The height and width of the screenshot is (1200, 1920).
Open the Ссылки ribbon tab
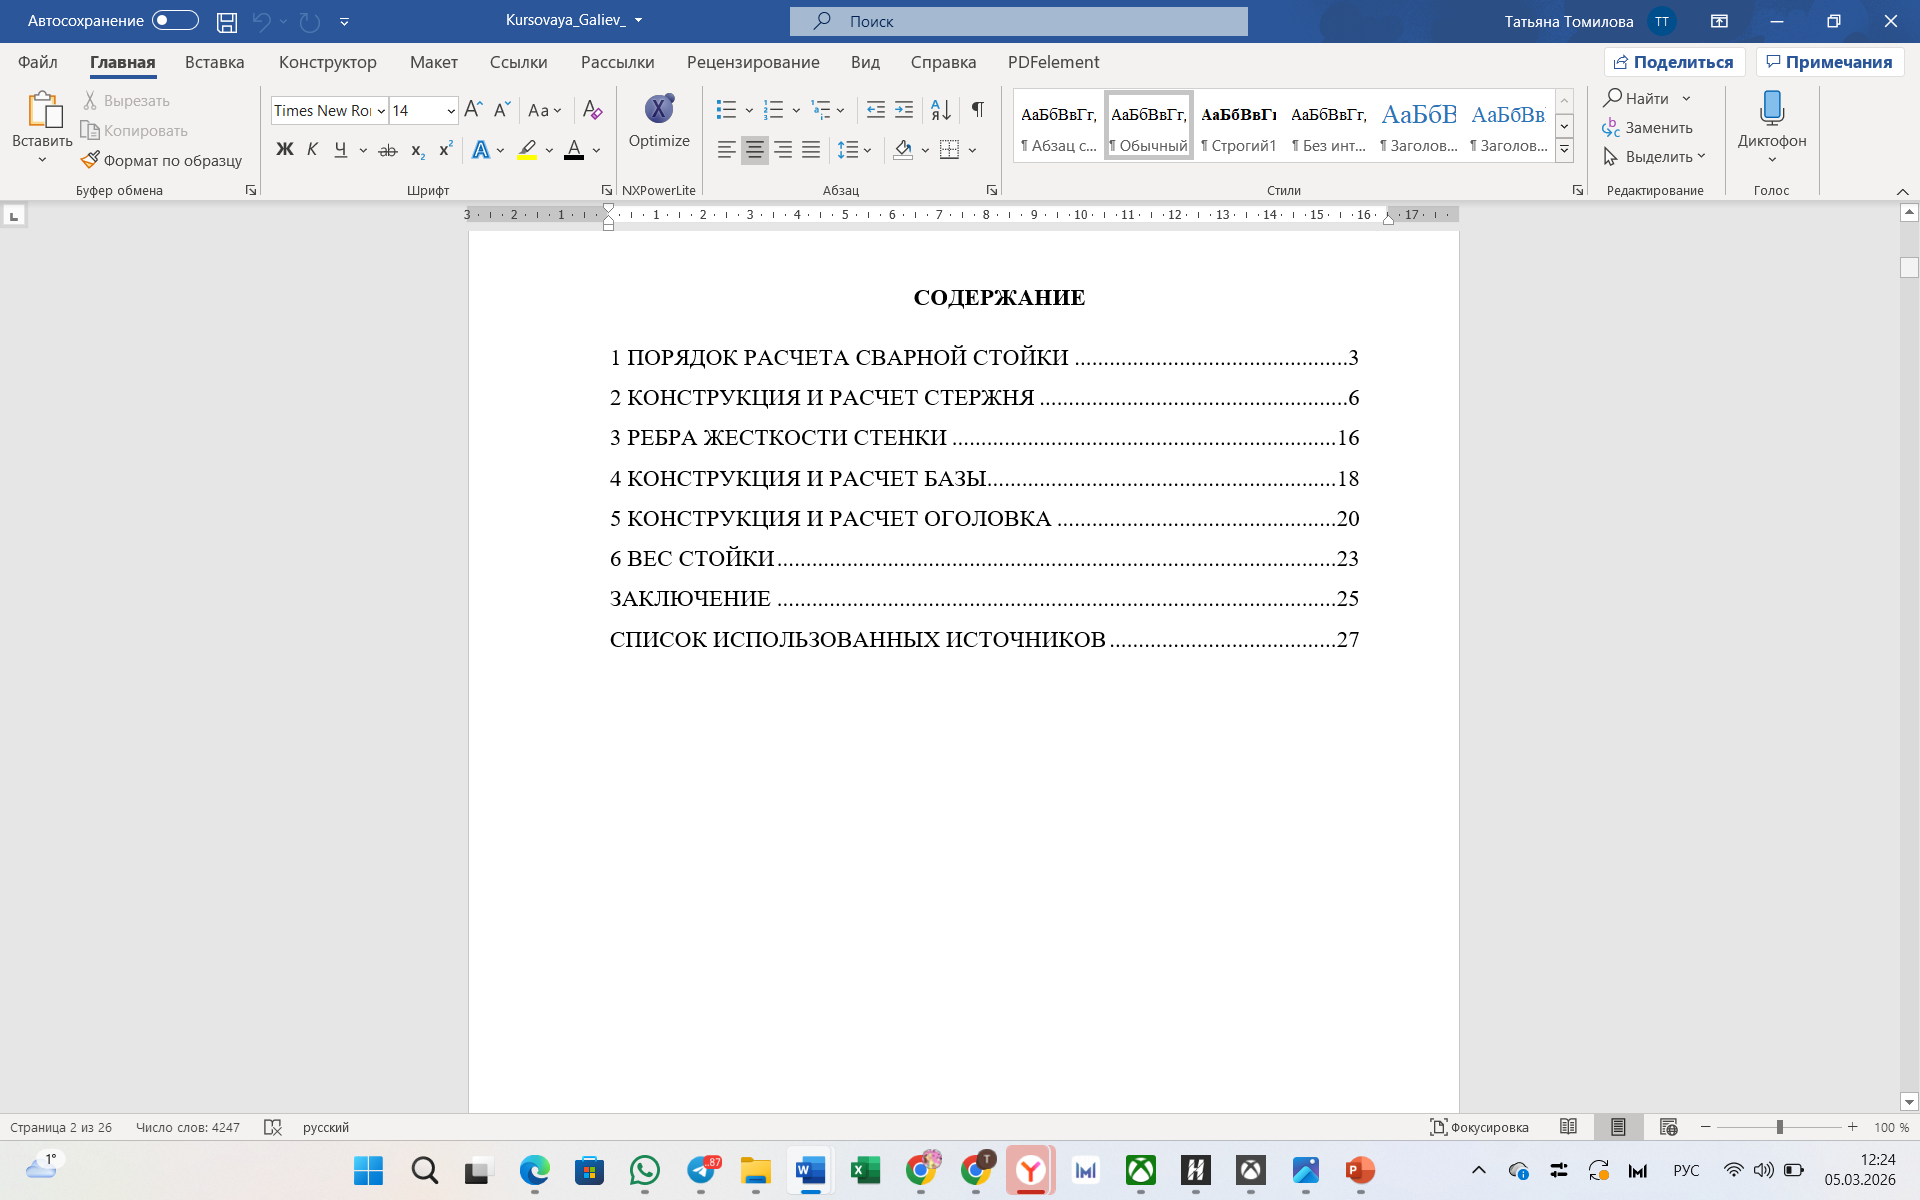pyautogui.click(x=518, y=62)
